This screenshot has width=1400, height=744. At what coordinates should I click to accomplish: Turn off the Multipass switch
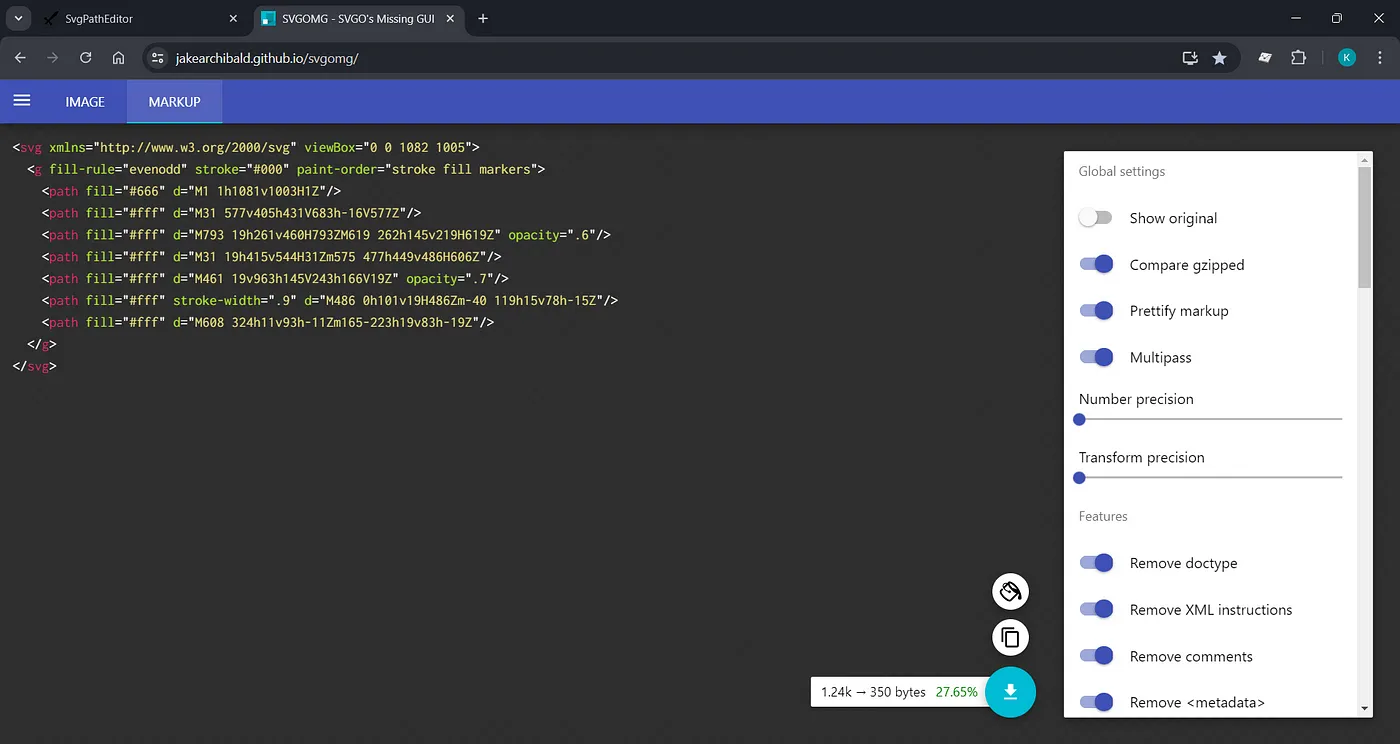point(1096,357)
